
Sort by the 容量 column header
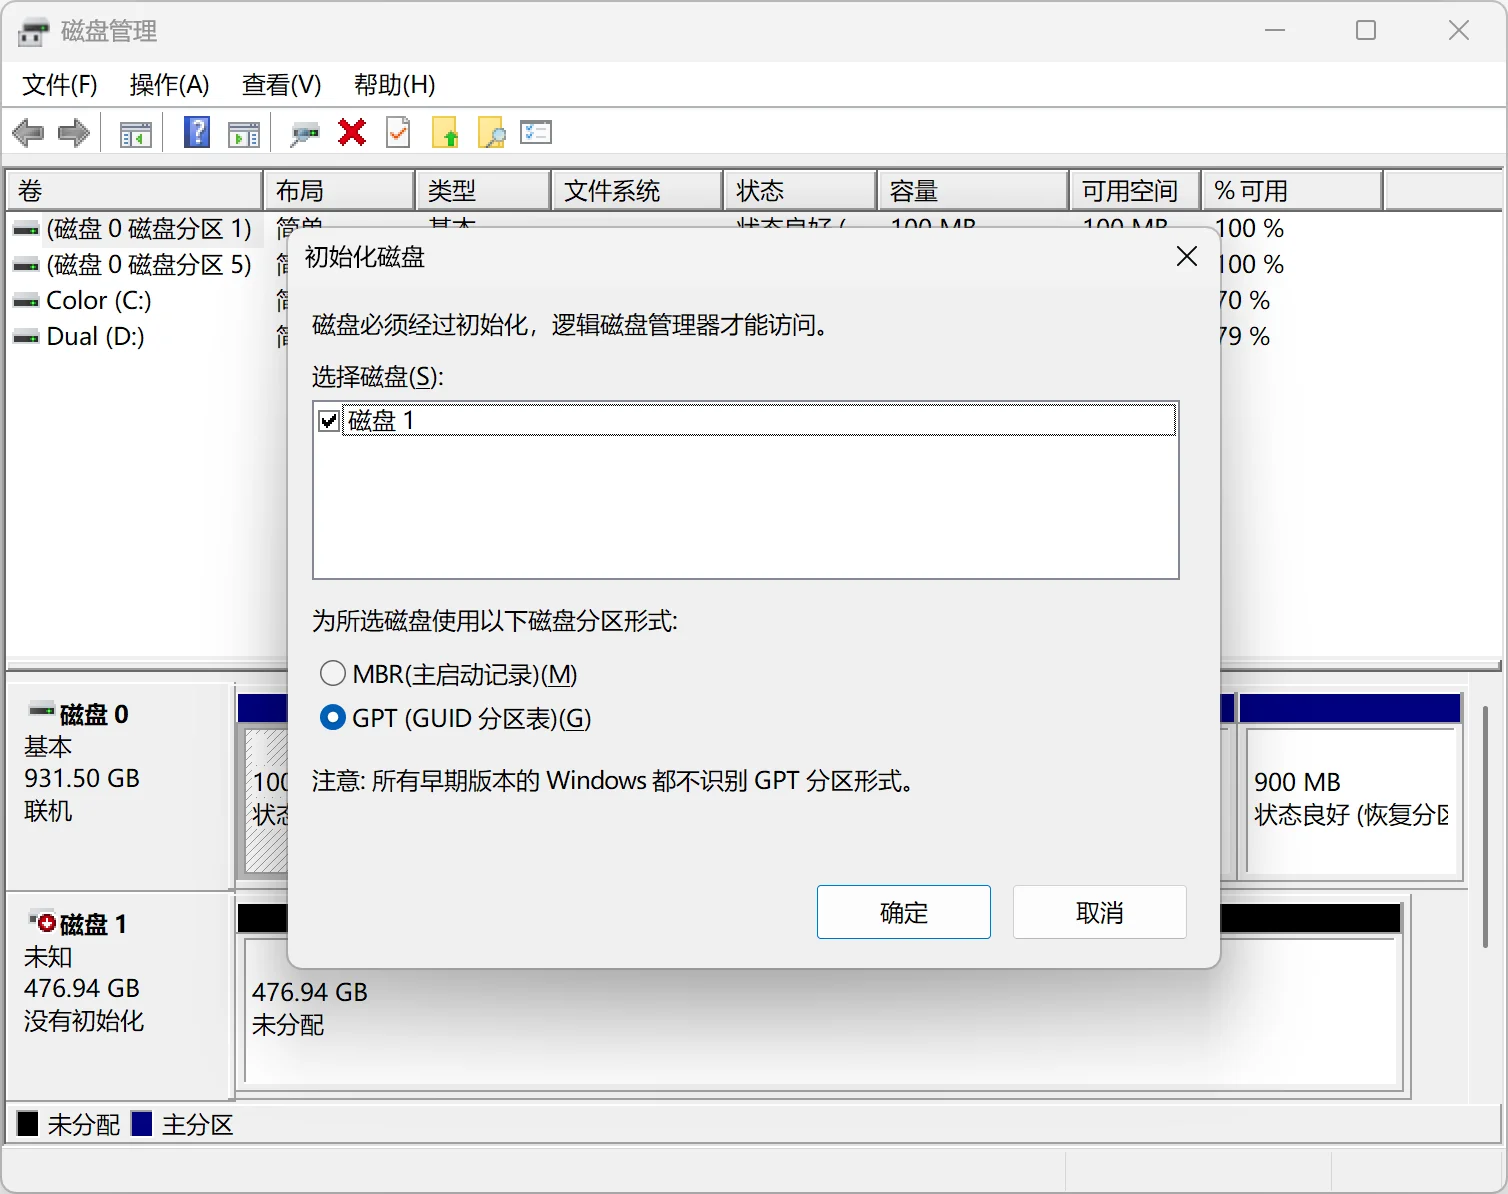click(973, 191)
